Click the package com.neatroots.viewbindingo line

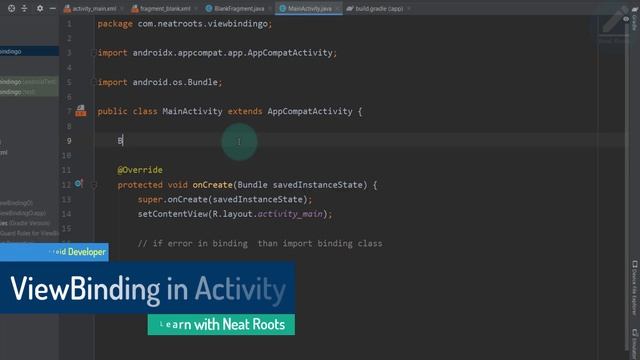tap(184, 24)
